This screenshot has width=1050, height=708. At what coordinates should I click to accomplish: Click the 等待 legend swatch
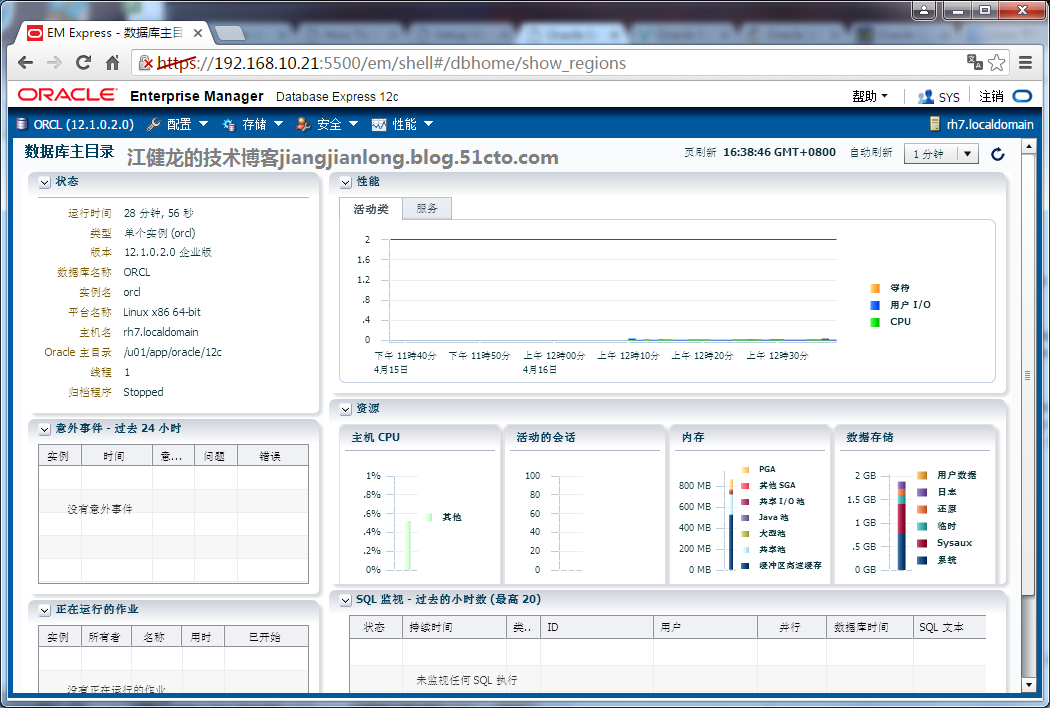[875, 288]
